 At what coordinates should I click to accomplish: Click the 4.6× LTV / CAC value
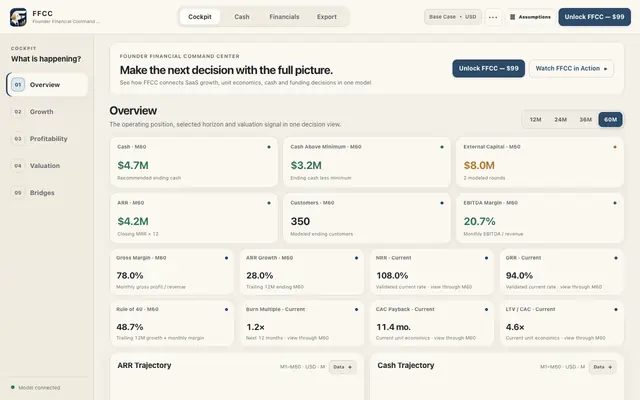coord(515,327)
